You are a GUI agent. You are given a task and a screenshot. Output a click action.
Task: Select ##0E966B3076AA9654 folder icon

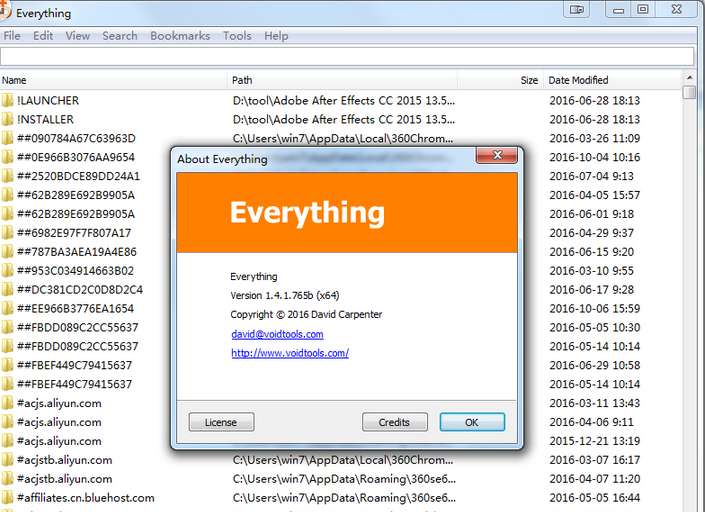(x=7, y=157)
